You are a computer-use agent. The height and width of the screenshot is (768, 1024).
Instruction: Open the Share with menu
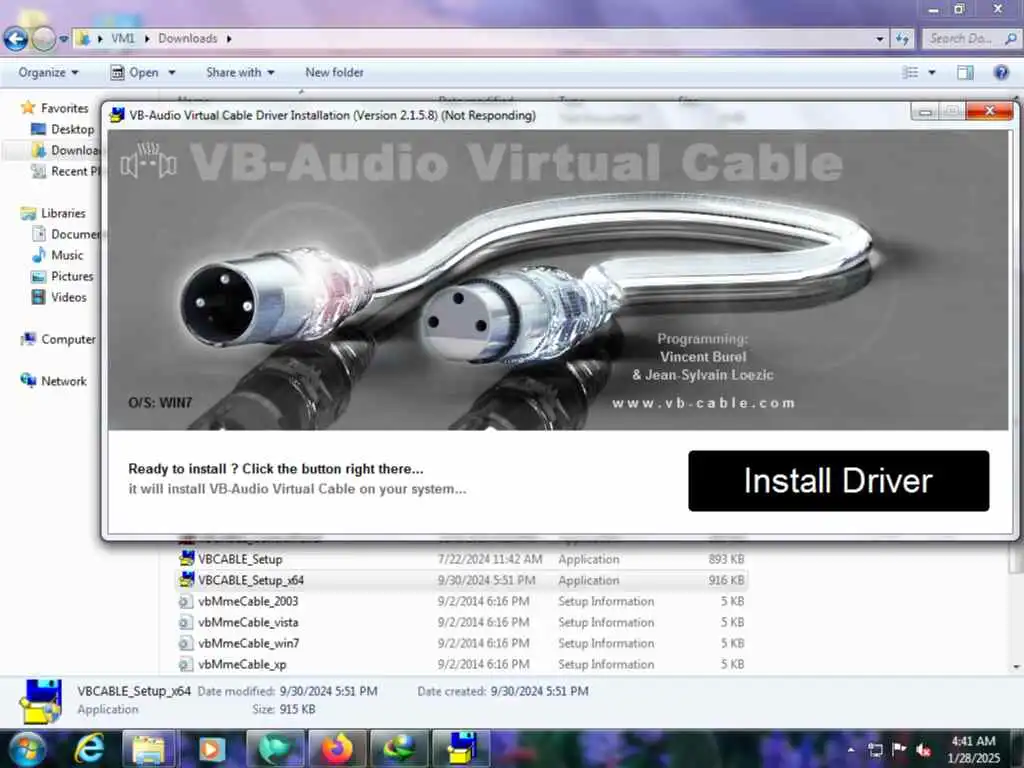tap(240, 72)
